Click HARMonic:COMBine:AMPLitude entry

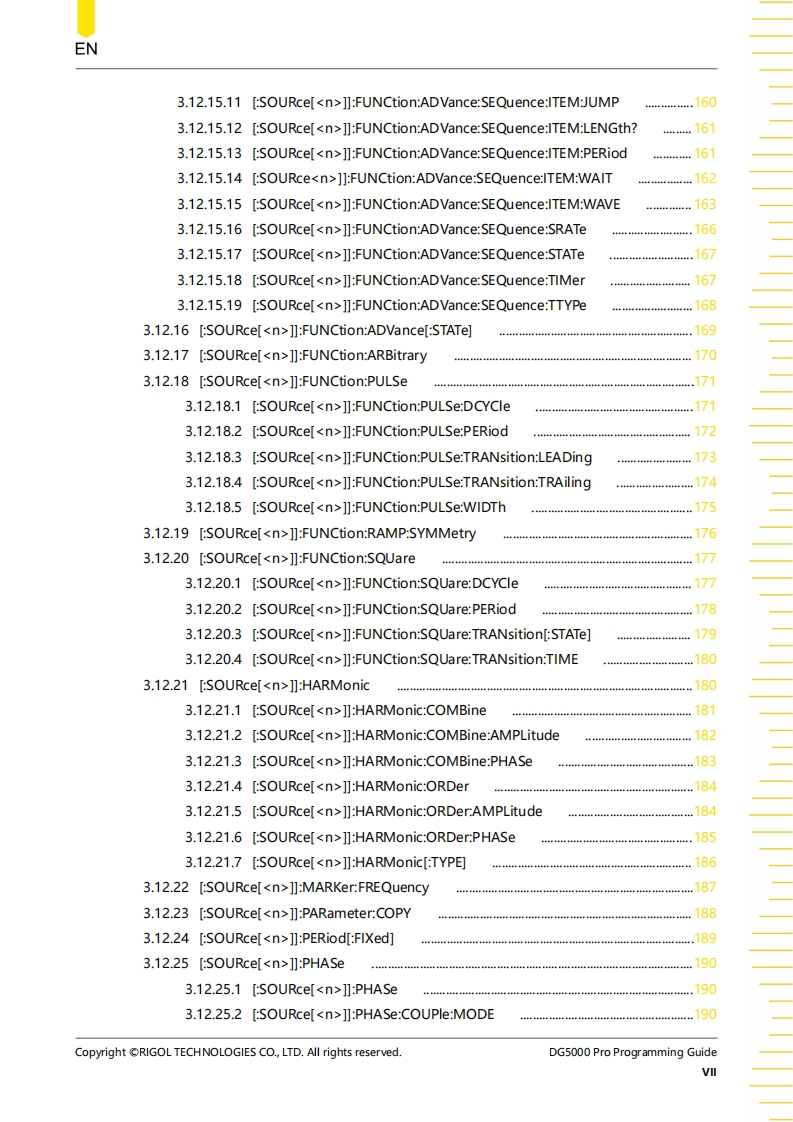pos(406,735)
